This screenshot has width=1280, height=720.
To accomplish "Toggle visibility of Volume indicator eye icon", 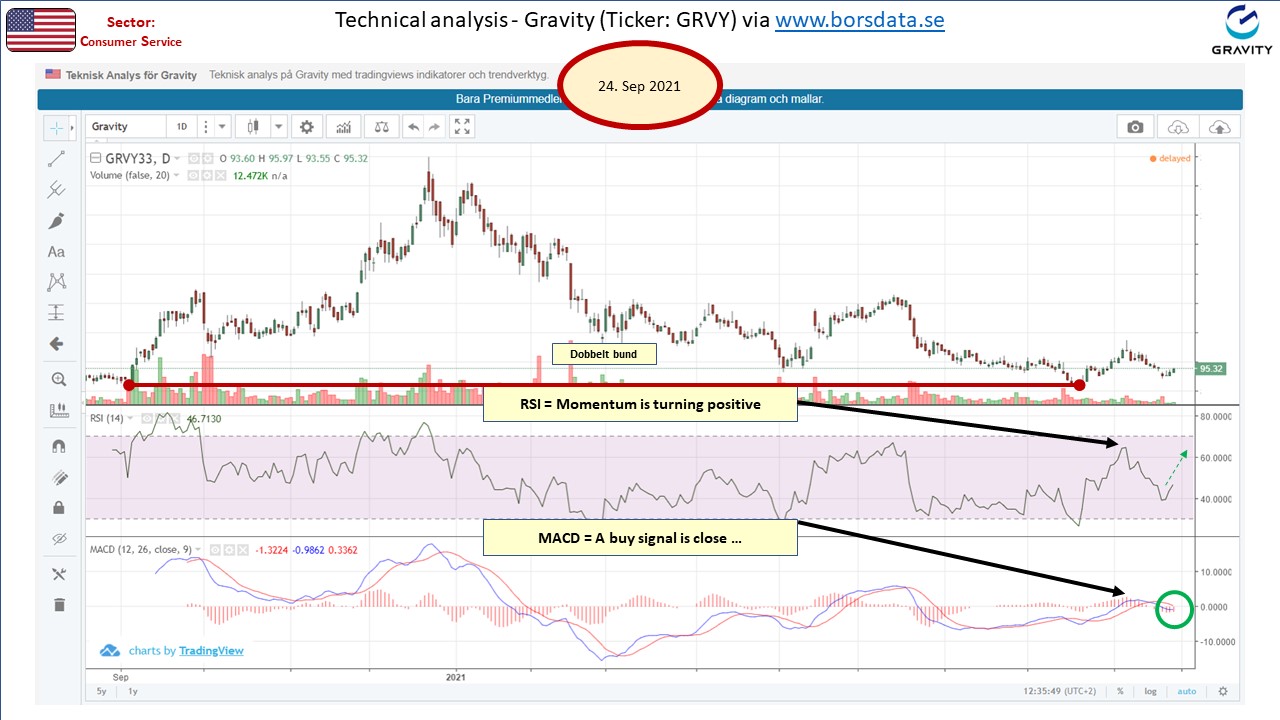I will click(x=194, y=175).
